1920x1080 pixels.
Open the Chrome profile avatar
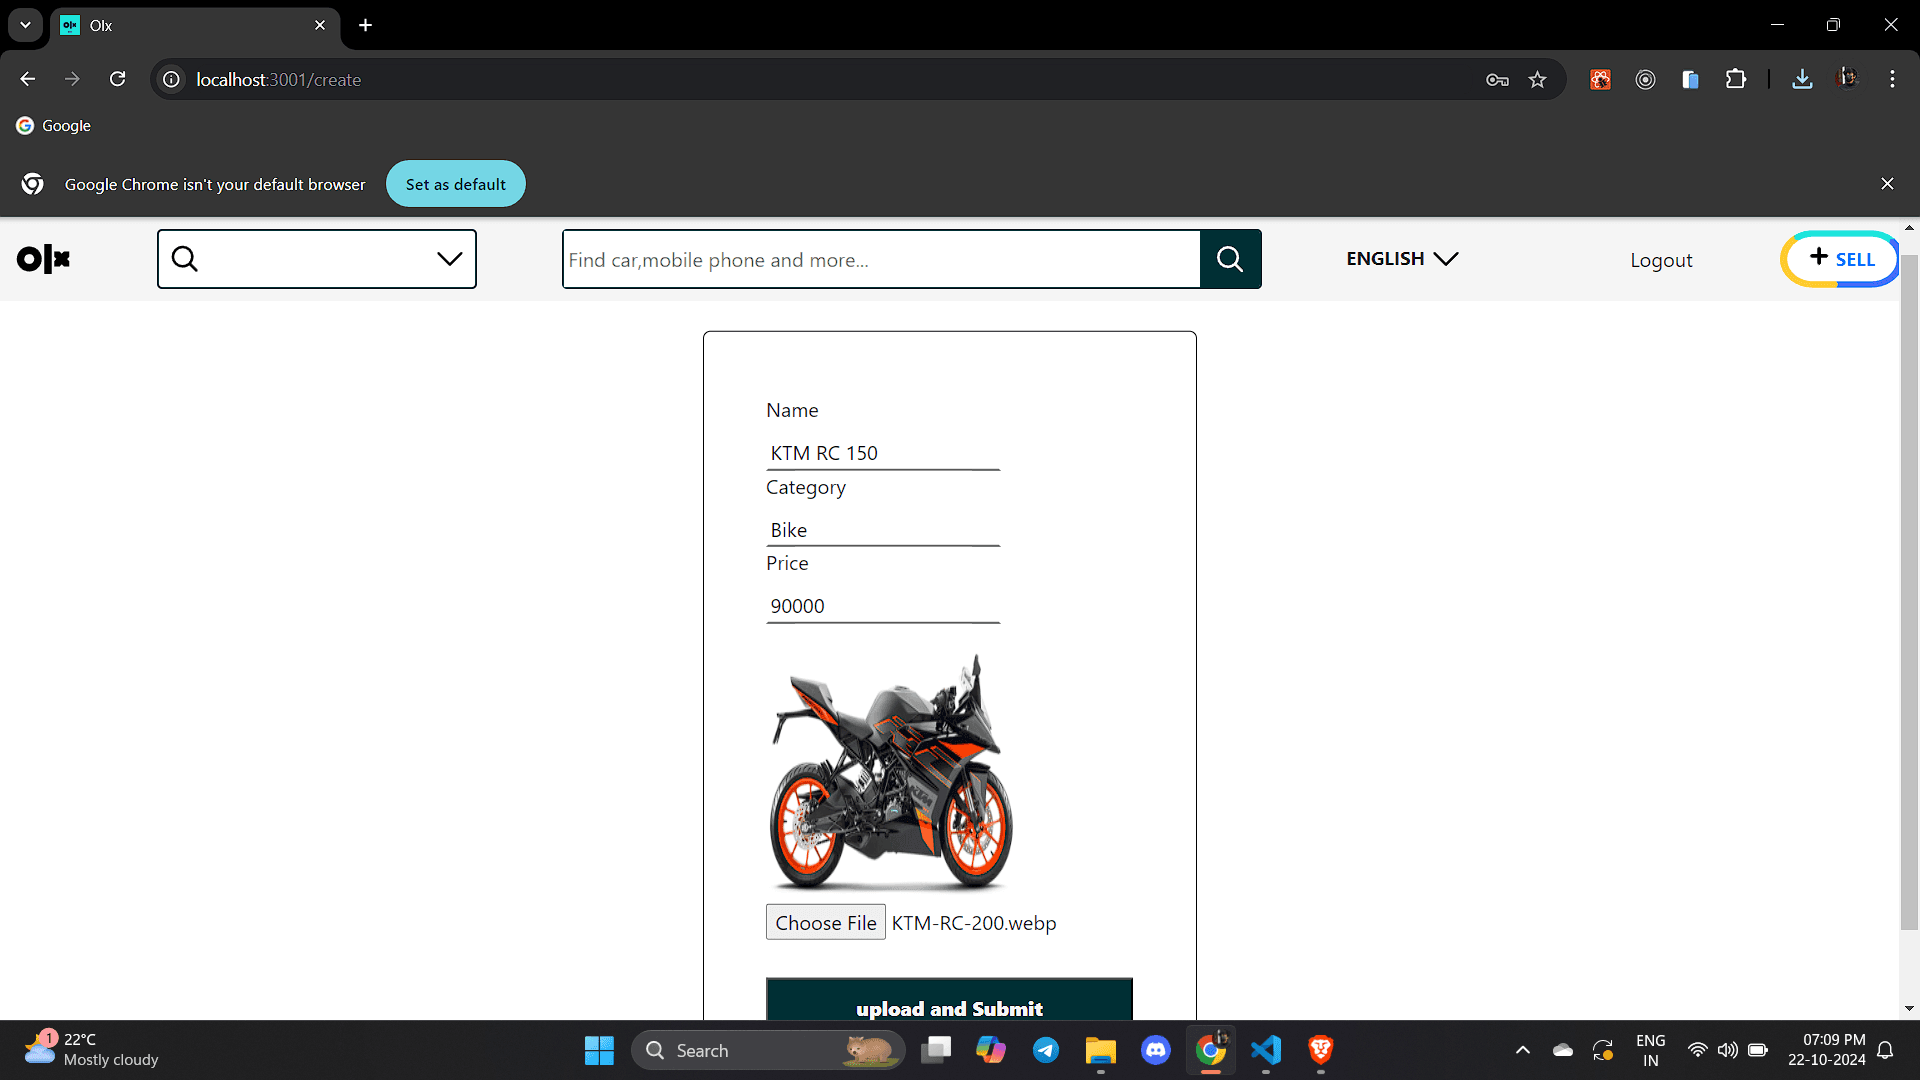coord(1847,79)
